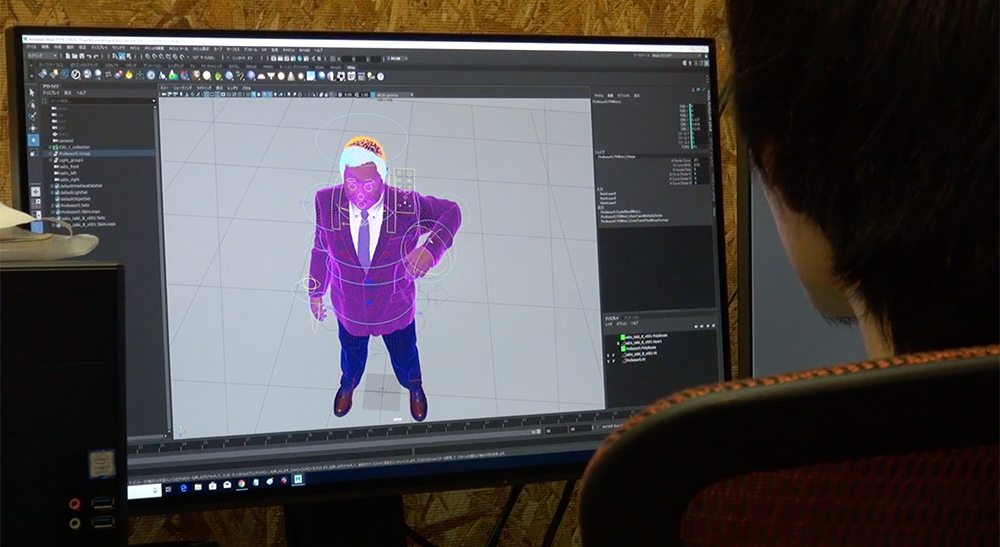Click the Move tool in left toolbox
This screenshot has width=1000, height=547.
point(32,129)
